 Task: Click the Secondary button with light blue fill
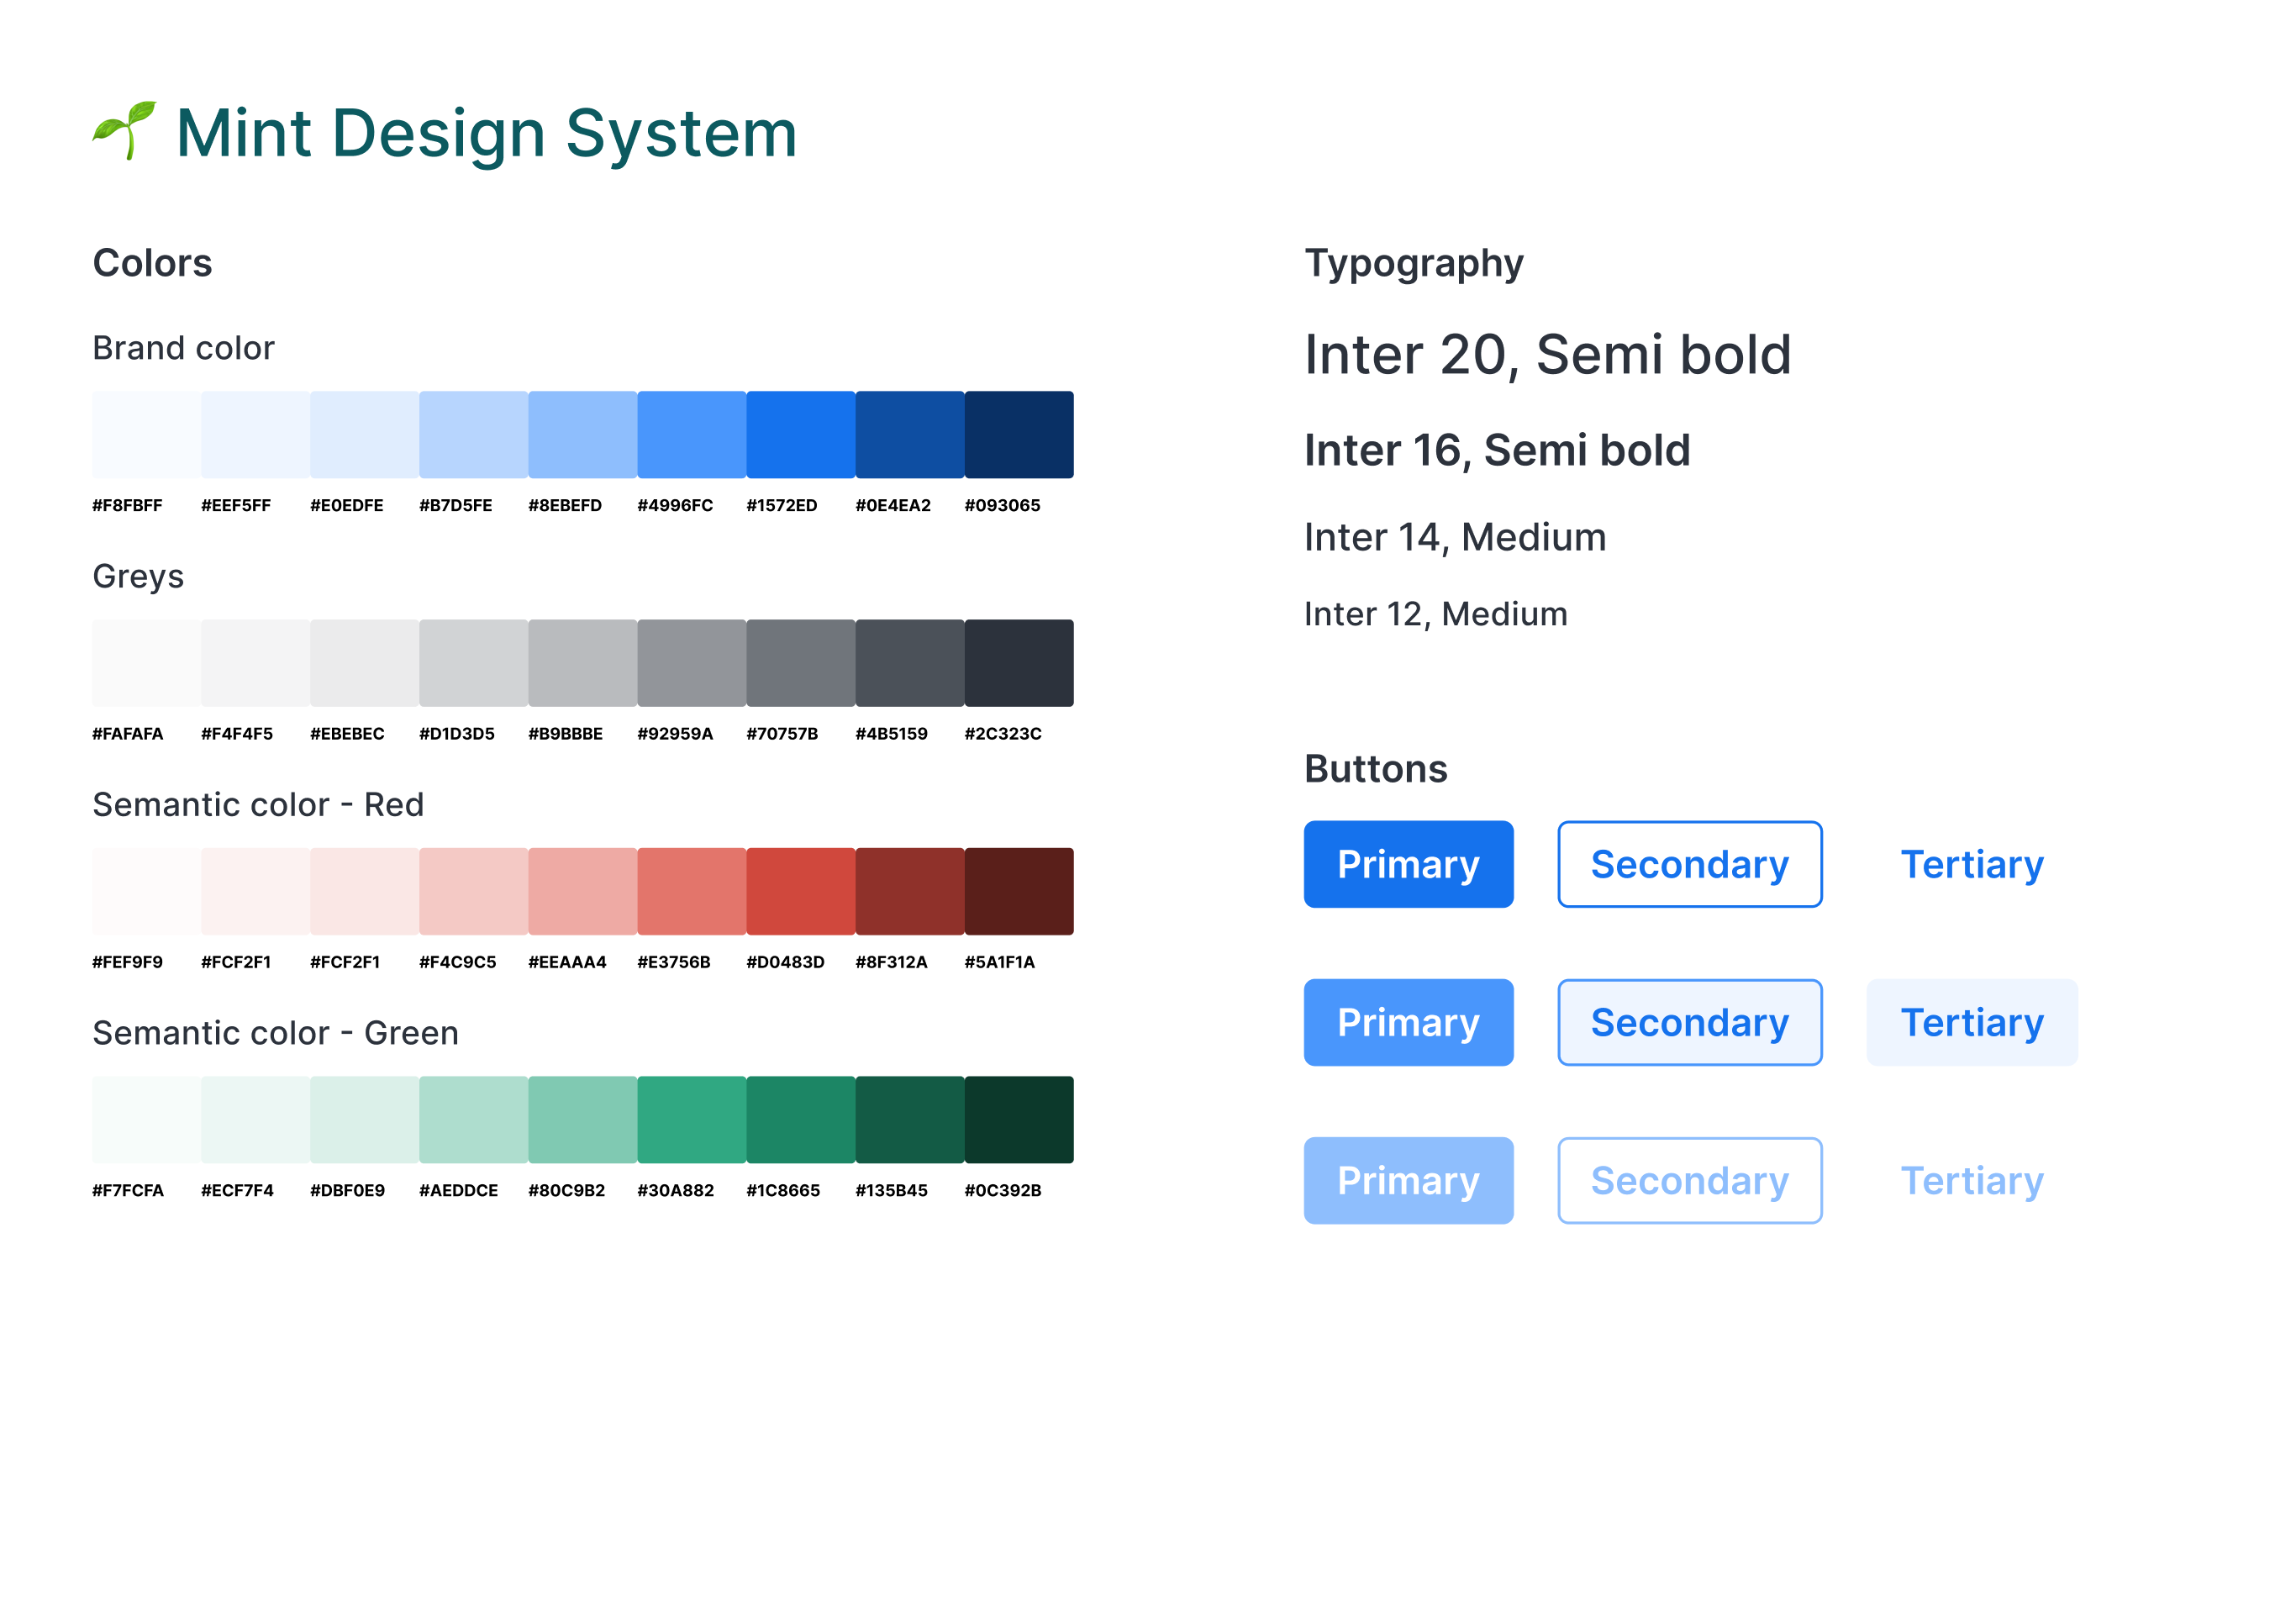[1689, 1022]
